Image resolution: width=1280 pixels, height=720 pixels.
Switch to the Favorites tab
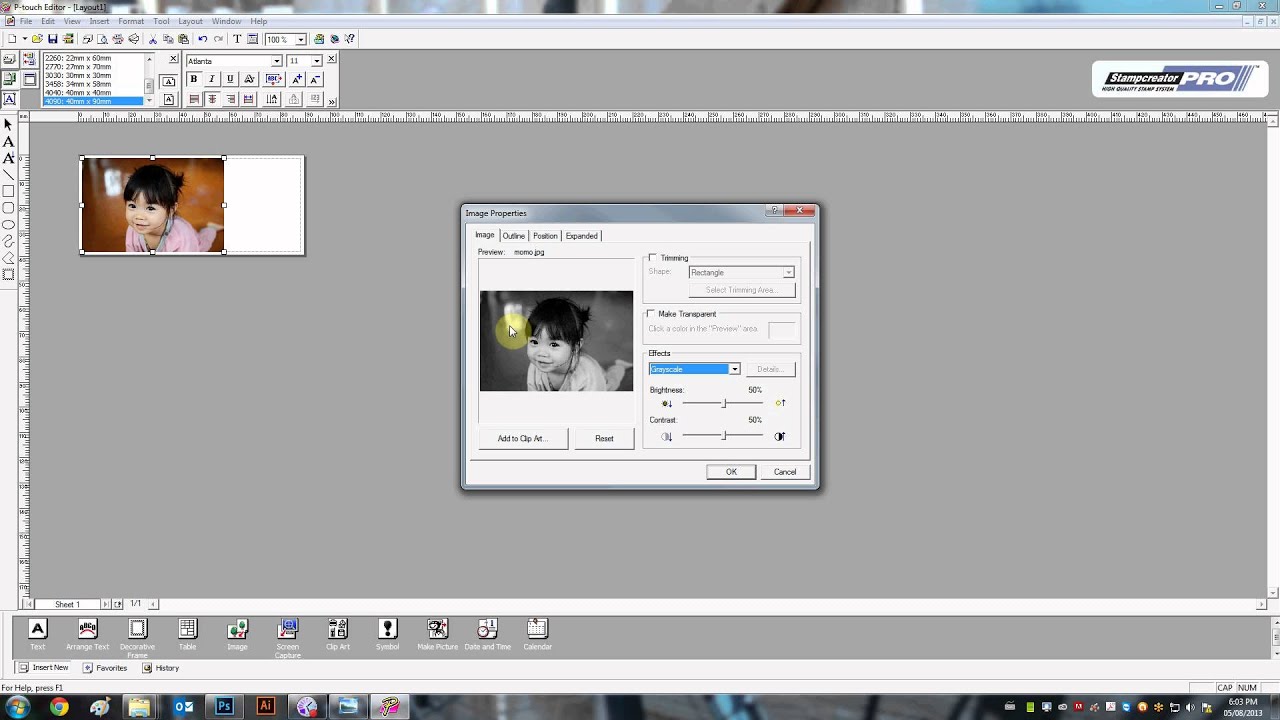click(105, 668)
